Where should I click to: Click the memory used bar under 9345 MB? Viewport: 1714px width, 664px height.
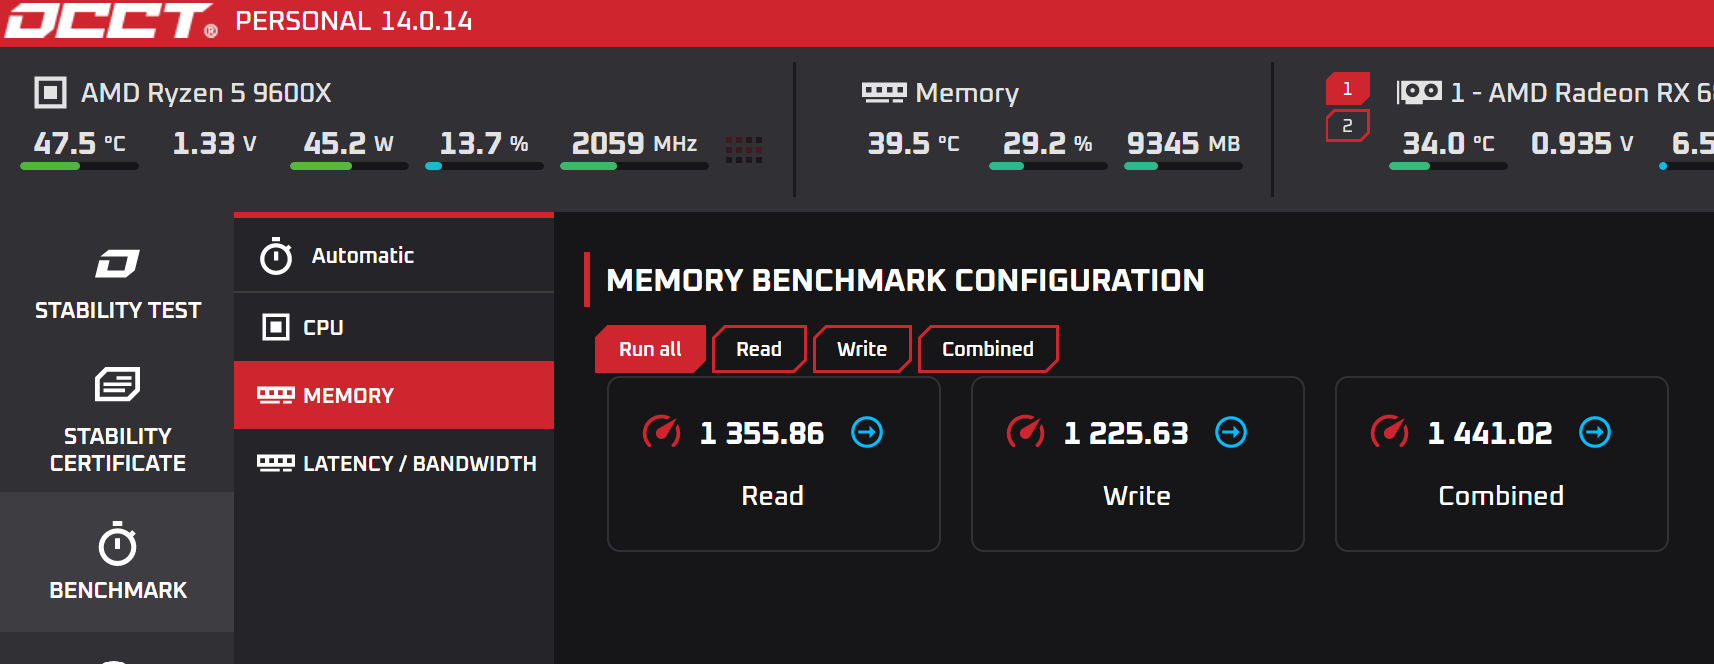coord(1183,166)
